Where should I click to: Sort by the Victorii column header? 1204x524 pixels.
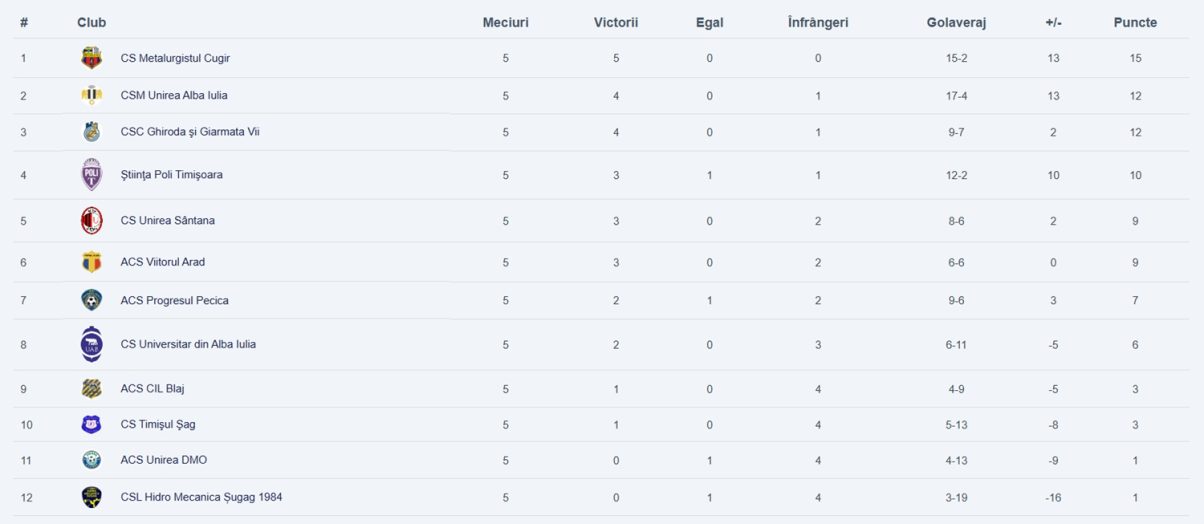(616, 22)
